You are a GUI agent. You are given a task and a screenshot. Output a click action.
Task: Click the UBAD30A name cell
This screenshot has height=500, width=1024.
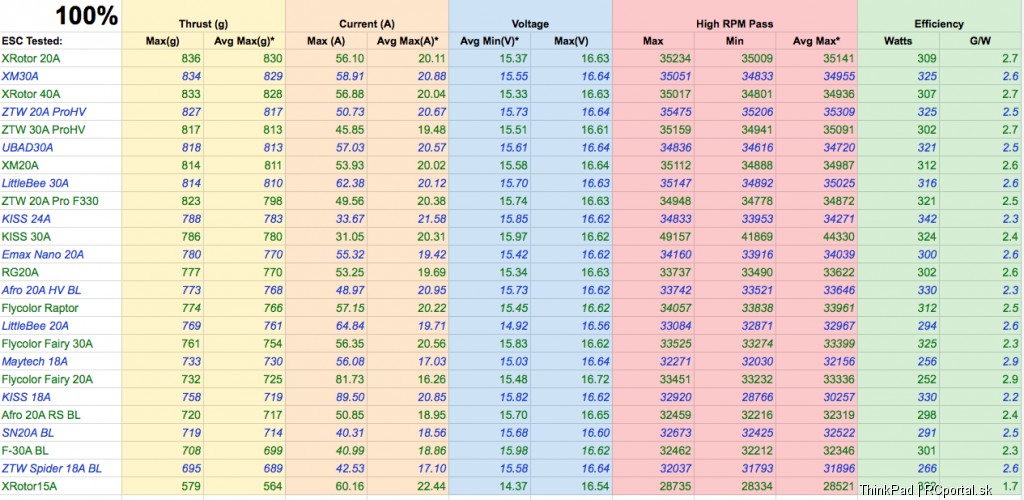click(x=27, y=148)
